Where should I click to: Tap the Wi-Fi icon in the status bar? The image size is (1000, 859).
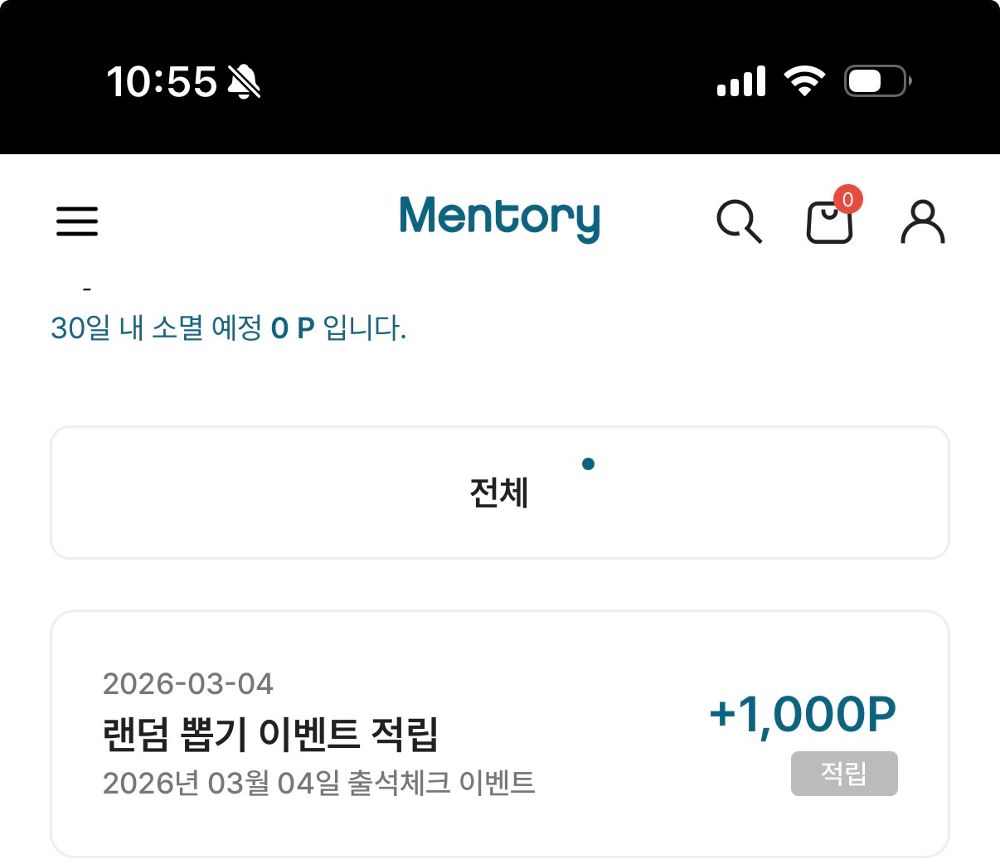tap(806, 78)
